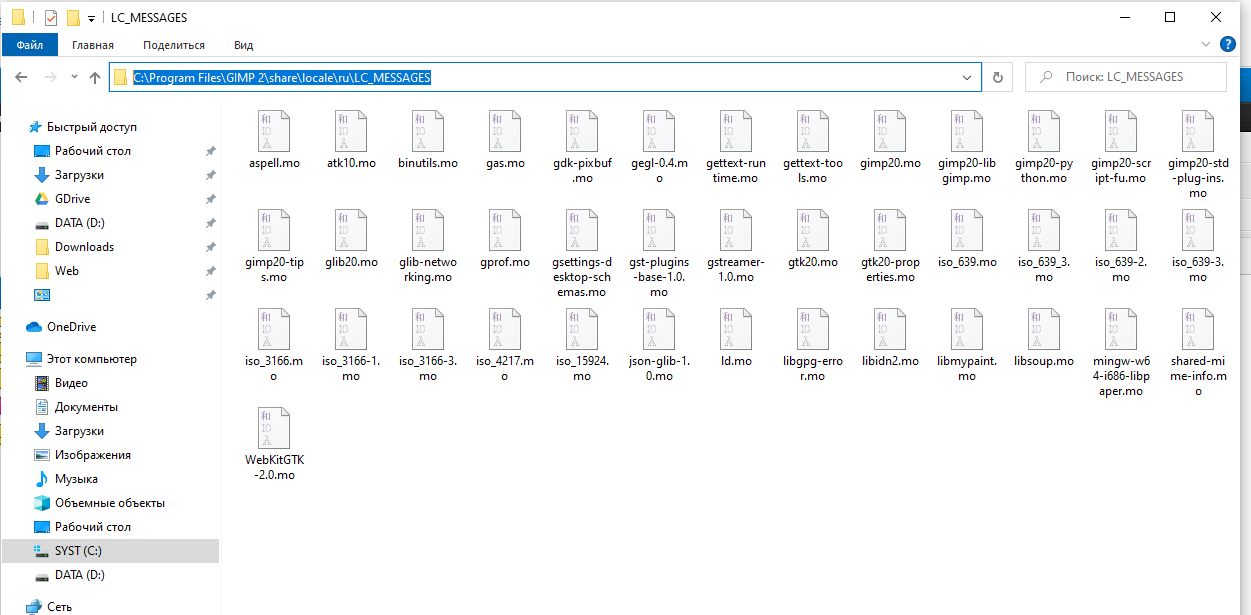Screen dimensions: 1251x615
Task: Select the SYST (C:) drive
Action: 110,551
